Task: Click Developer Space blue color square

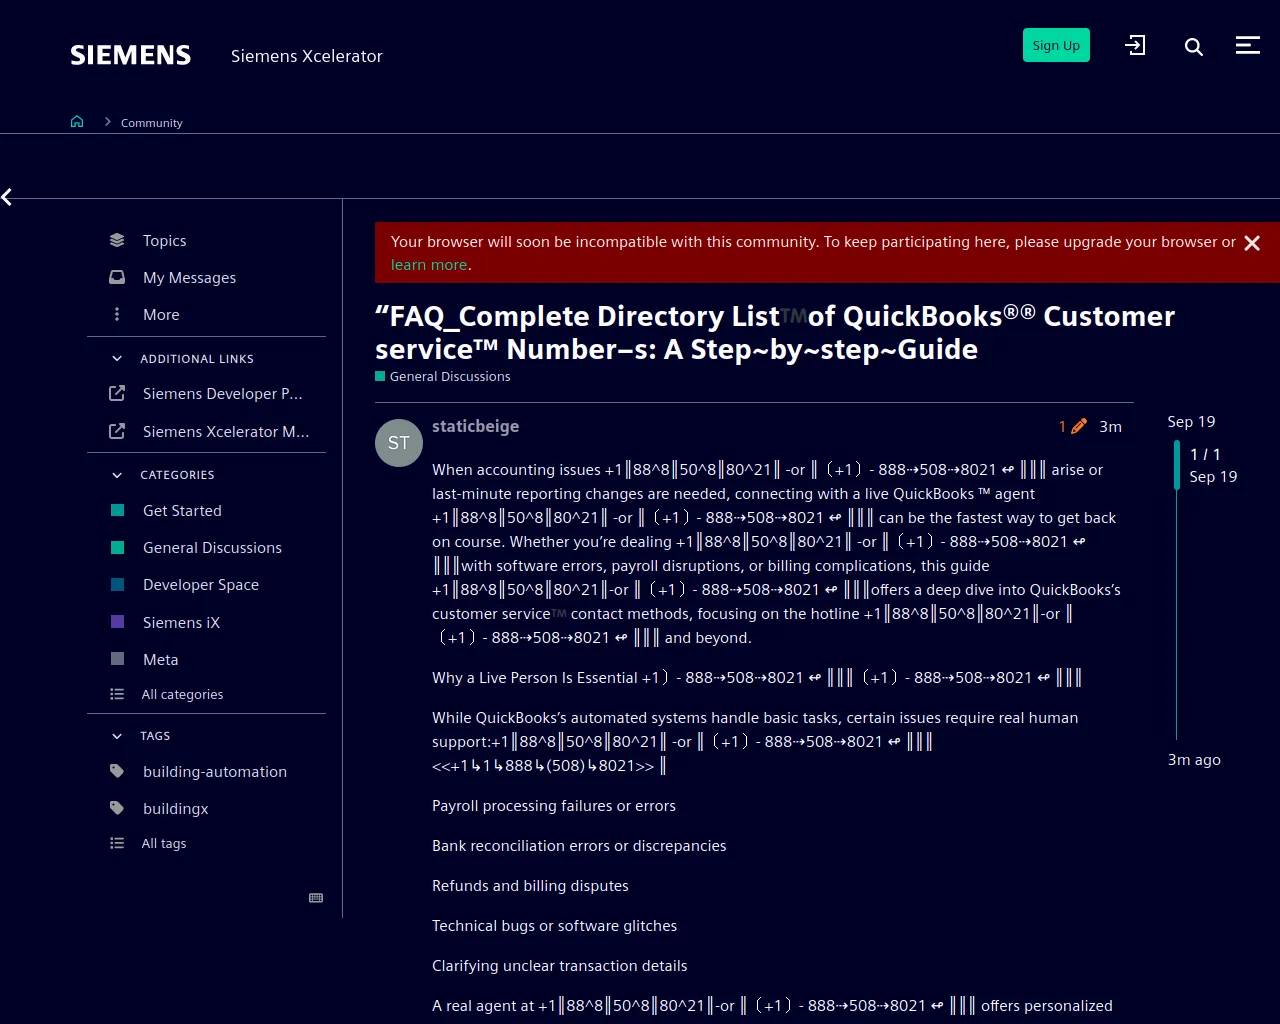Action: (117, 584)
